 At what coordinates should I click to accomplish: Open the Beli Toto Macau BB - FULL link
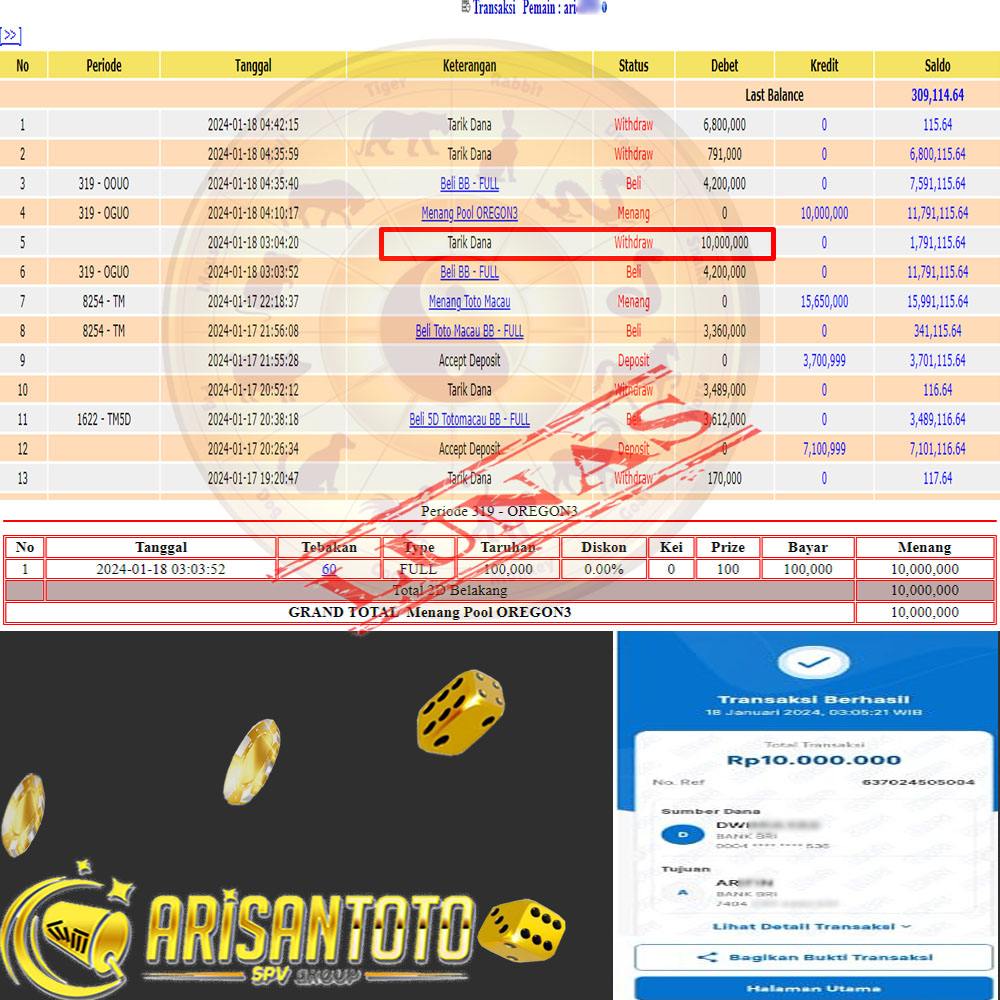coord(469,331)
